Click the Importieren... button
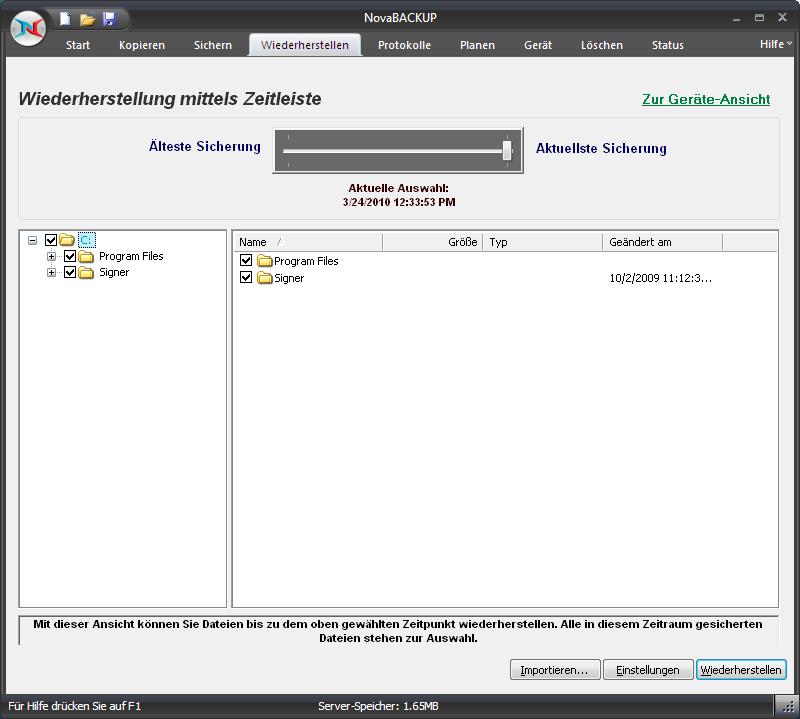Viewport: 800px width, 719px height. (x=555, y=670)
